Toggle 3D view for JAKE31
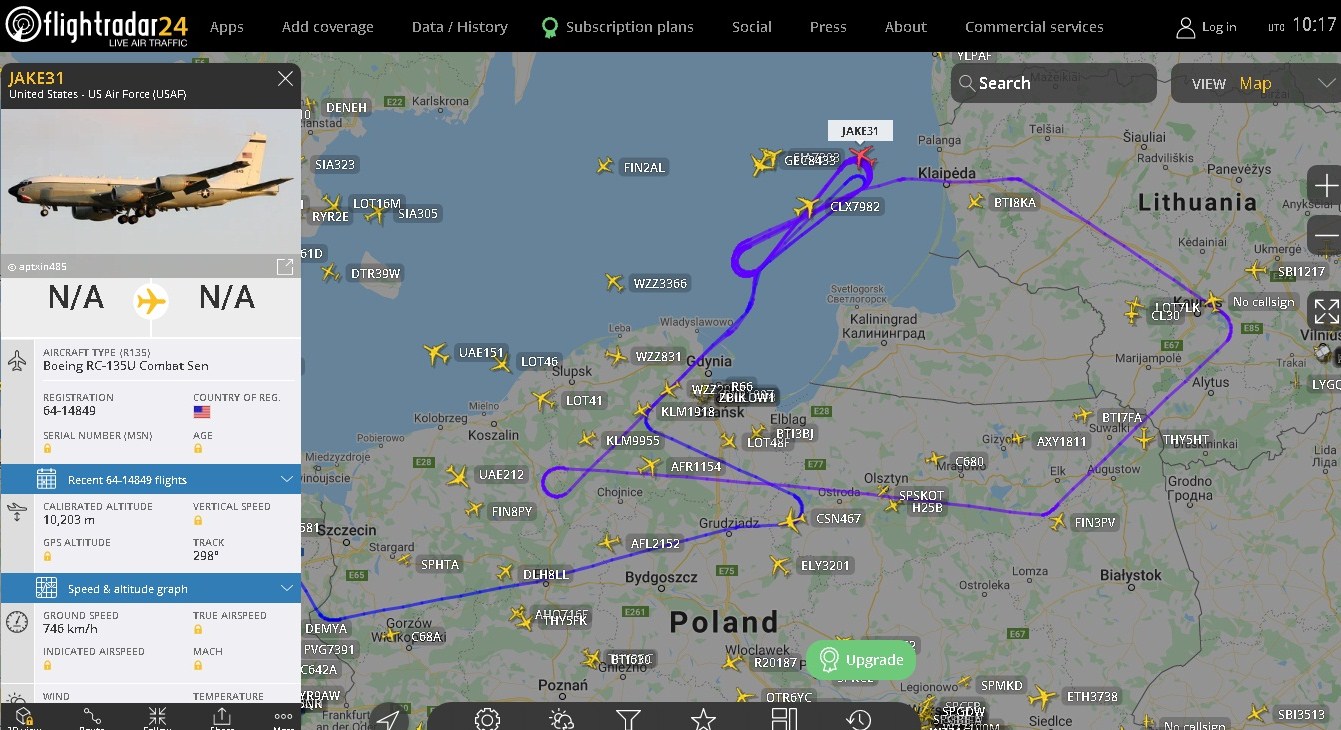 tap(26, 717)
